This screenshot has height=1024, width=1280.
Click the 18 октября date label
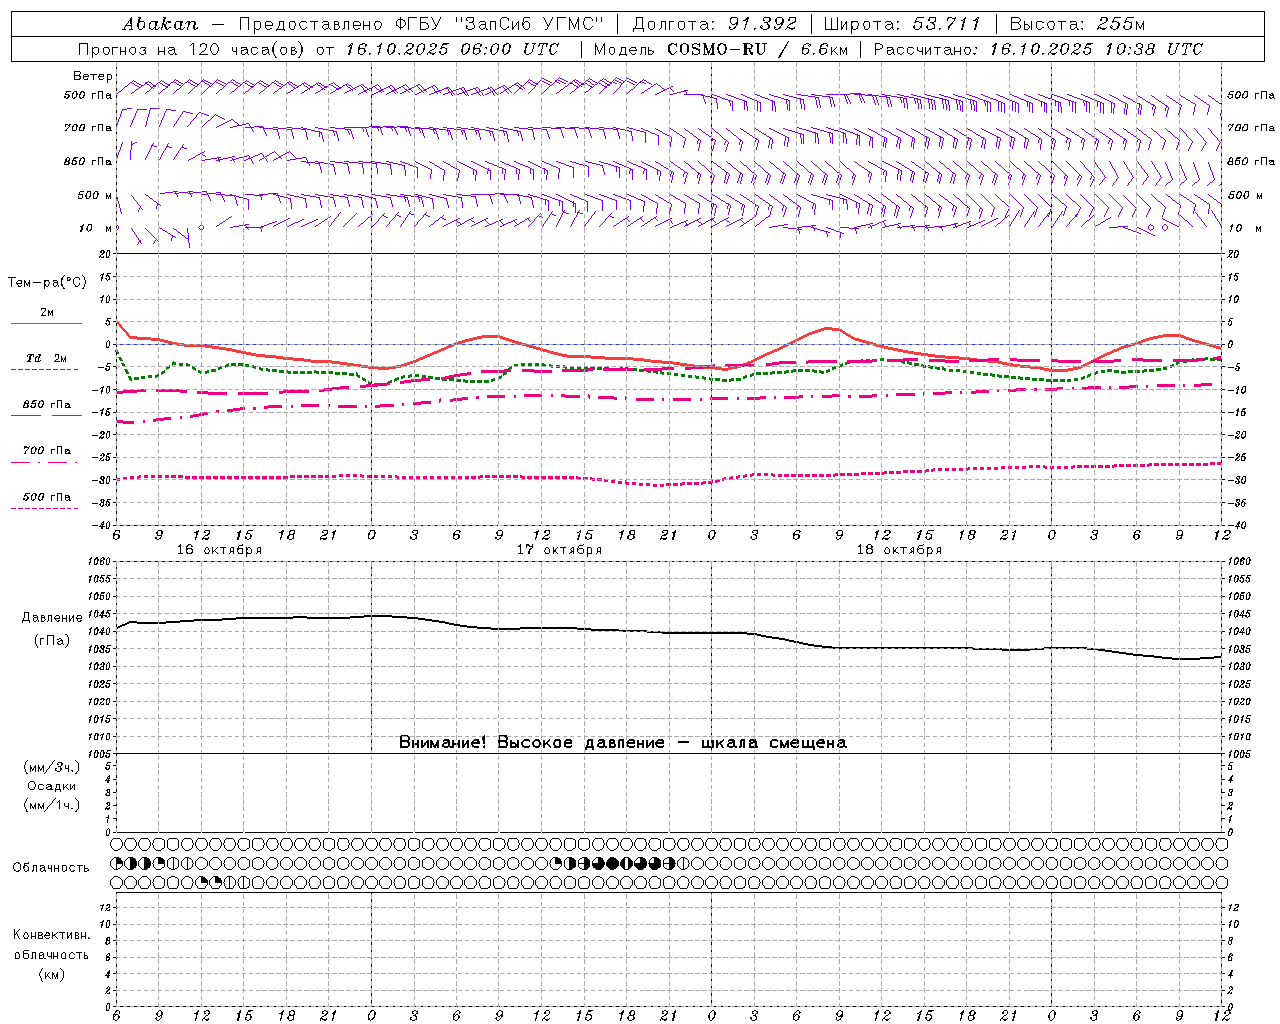click(899, 550)
